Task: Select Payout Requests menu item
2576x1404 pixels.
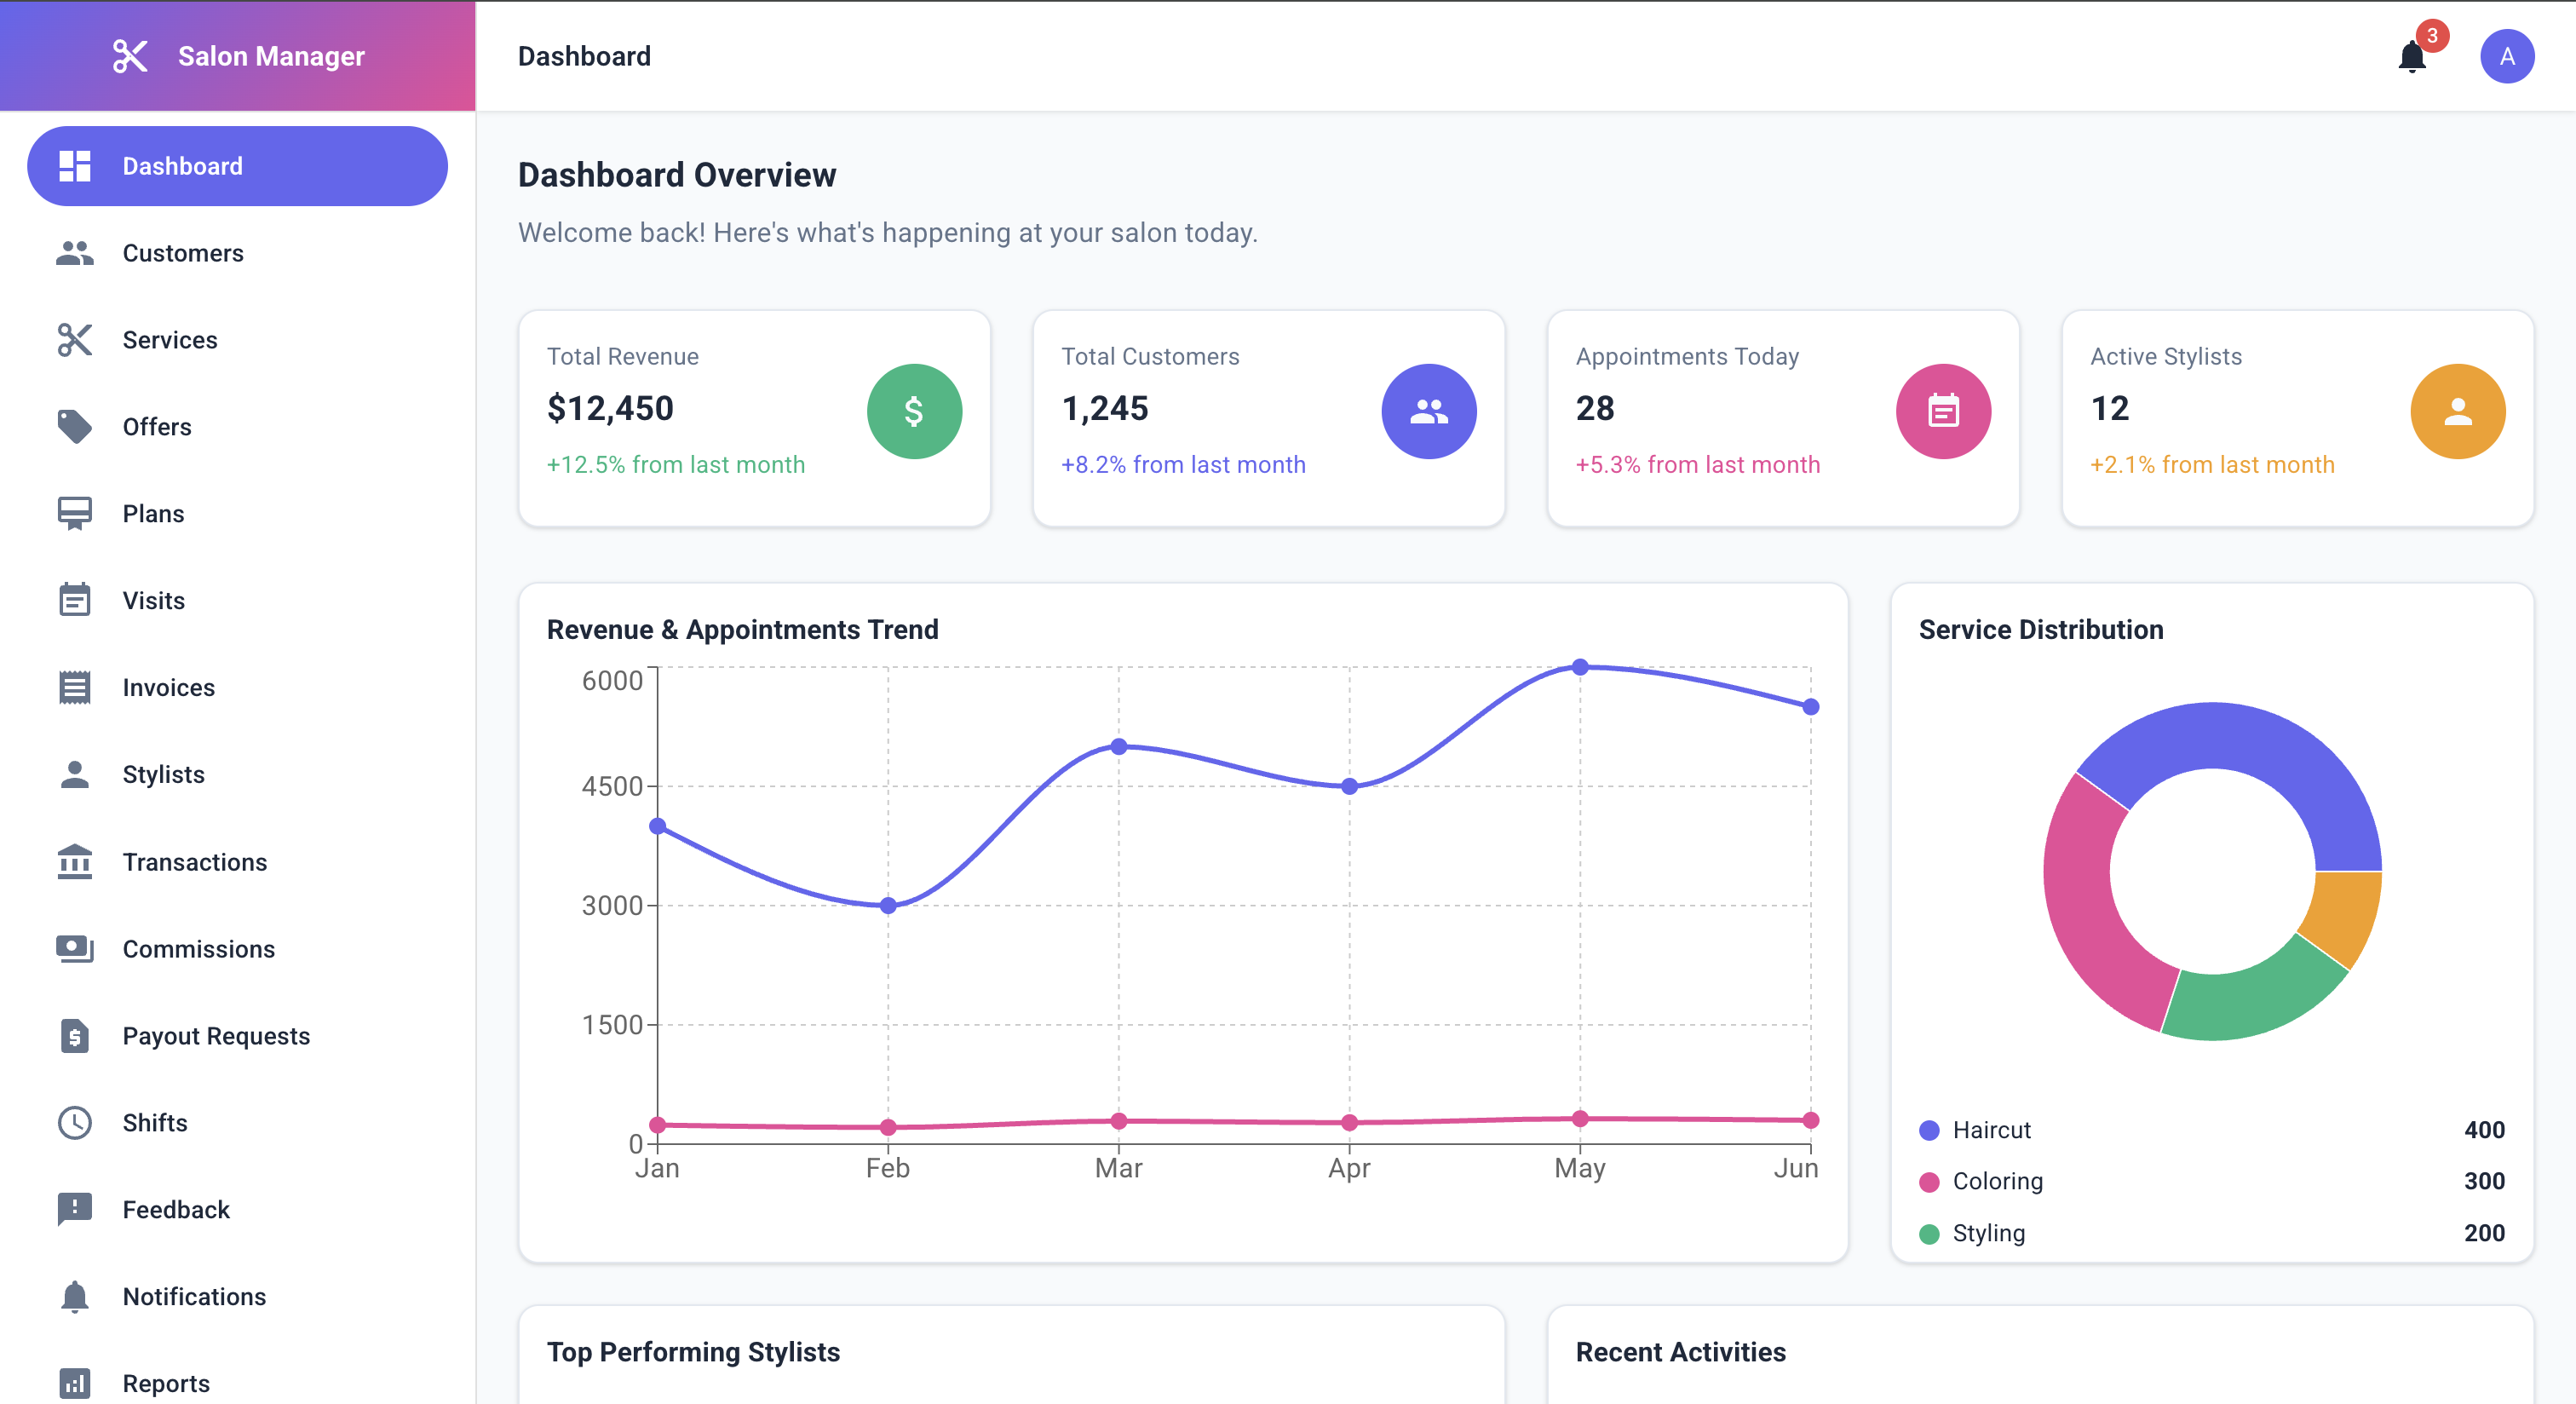Action: (x=216, y=1036)
